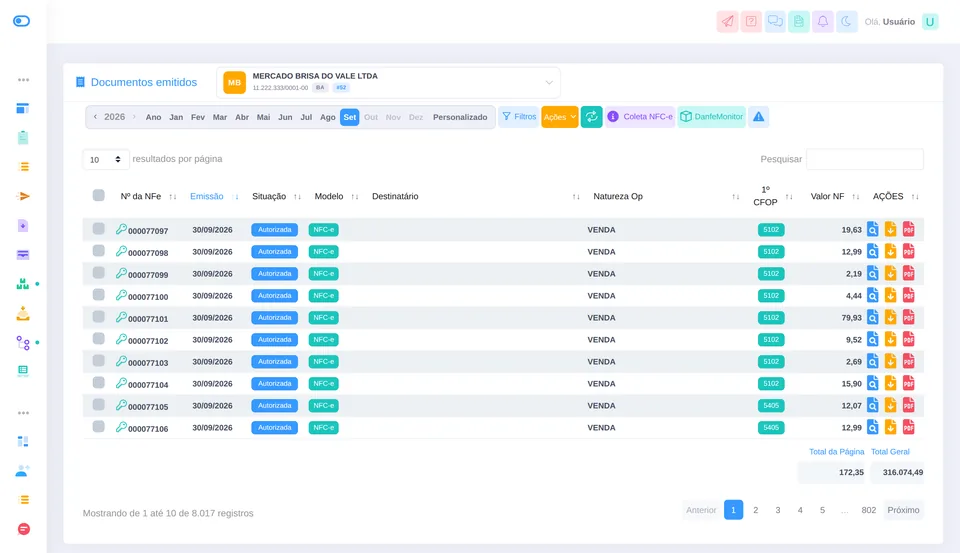Viewport: 960px width, 553px height.
Task: Select the Ano period tab
Action: click(x=154, y=117)
